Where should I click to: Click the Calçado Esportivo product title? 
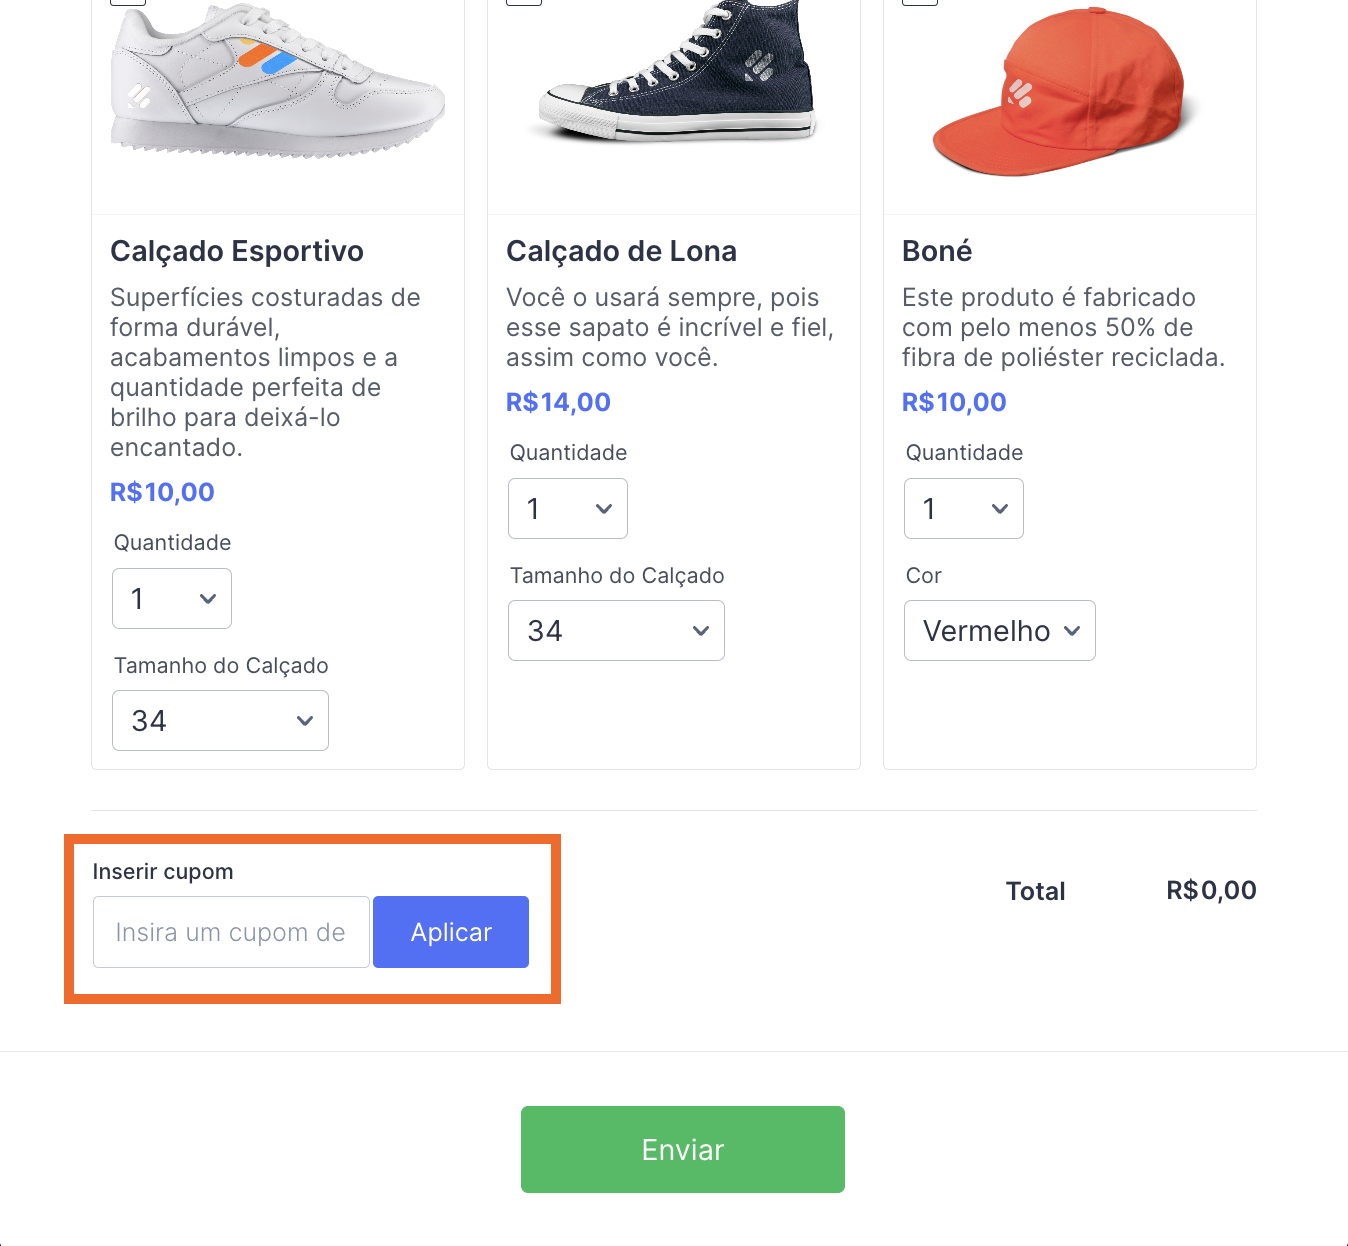pos(237,251)
